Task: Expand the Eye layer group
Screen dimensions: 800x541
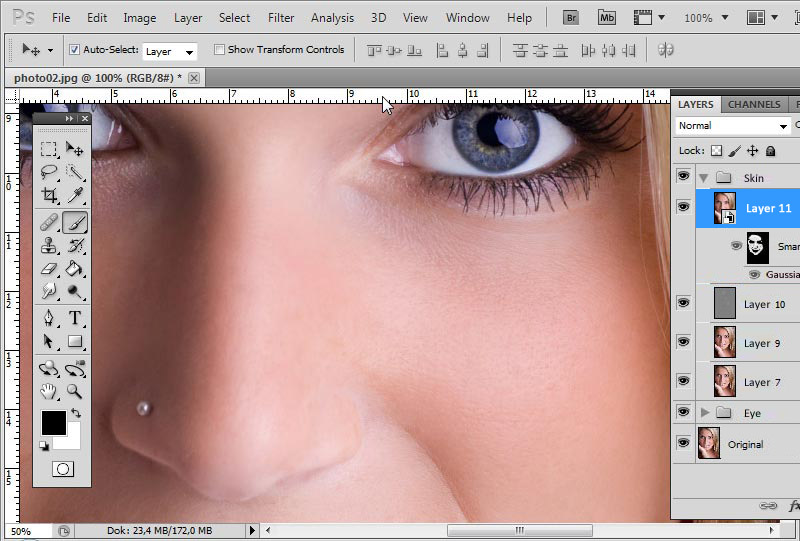Action: (x=704, y=412)
